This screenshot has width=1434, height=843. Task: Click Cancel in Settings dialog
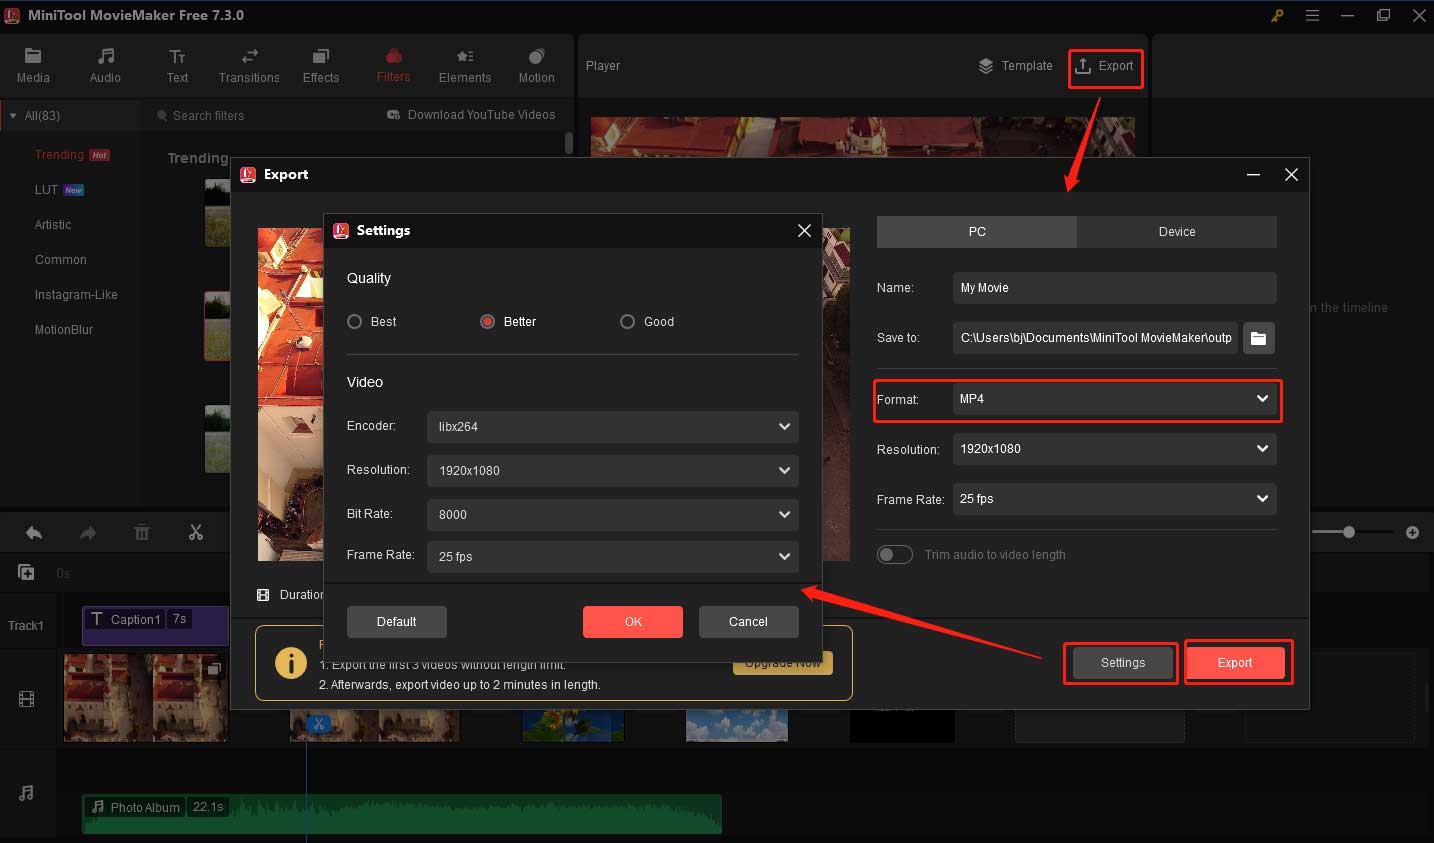(x=748, y=622)
